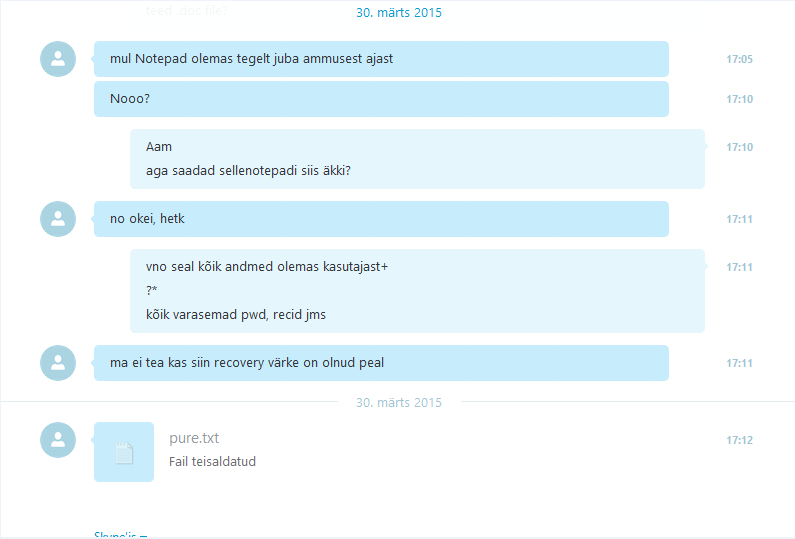Viewport: 795px width, 539px height.
Task: Select the 'Nooo?' message bubble
Action: tap(381, 99)
